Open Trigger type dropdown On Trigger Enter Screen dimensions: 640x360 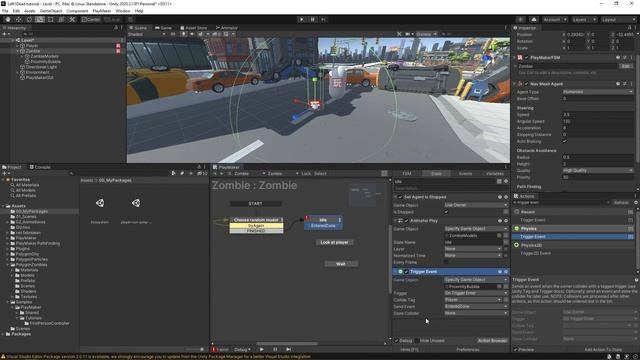coord(476,293)
